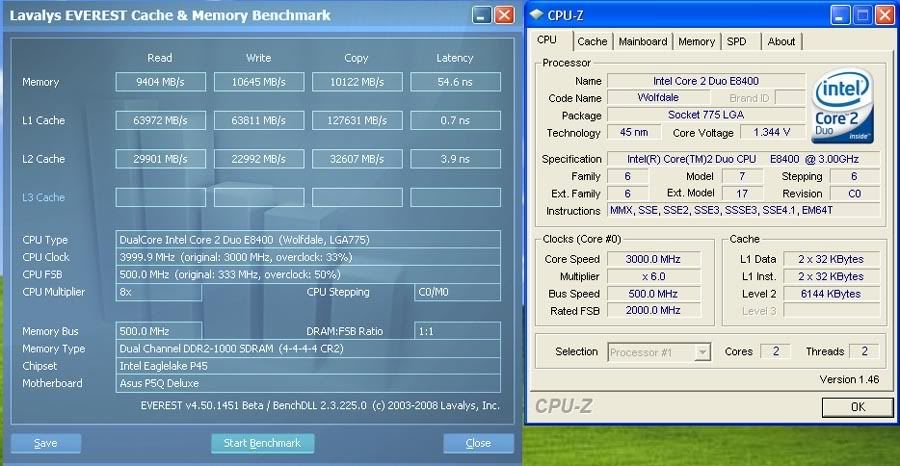The height and width of the screenshot is (466, 900).
Task: Select the Memory Copy value 10122 MB/s
Action: [x=357, y=82]
